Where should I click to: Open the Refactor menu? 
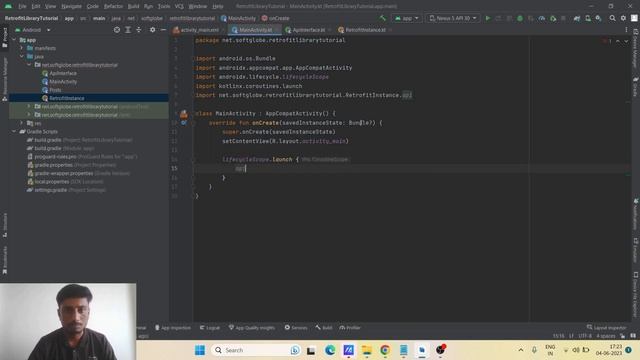pyautogui.click(x=113, y=6)
